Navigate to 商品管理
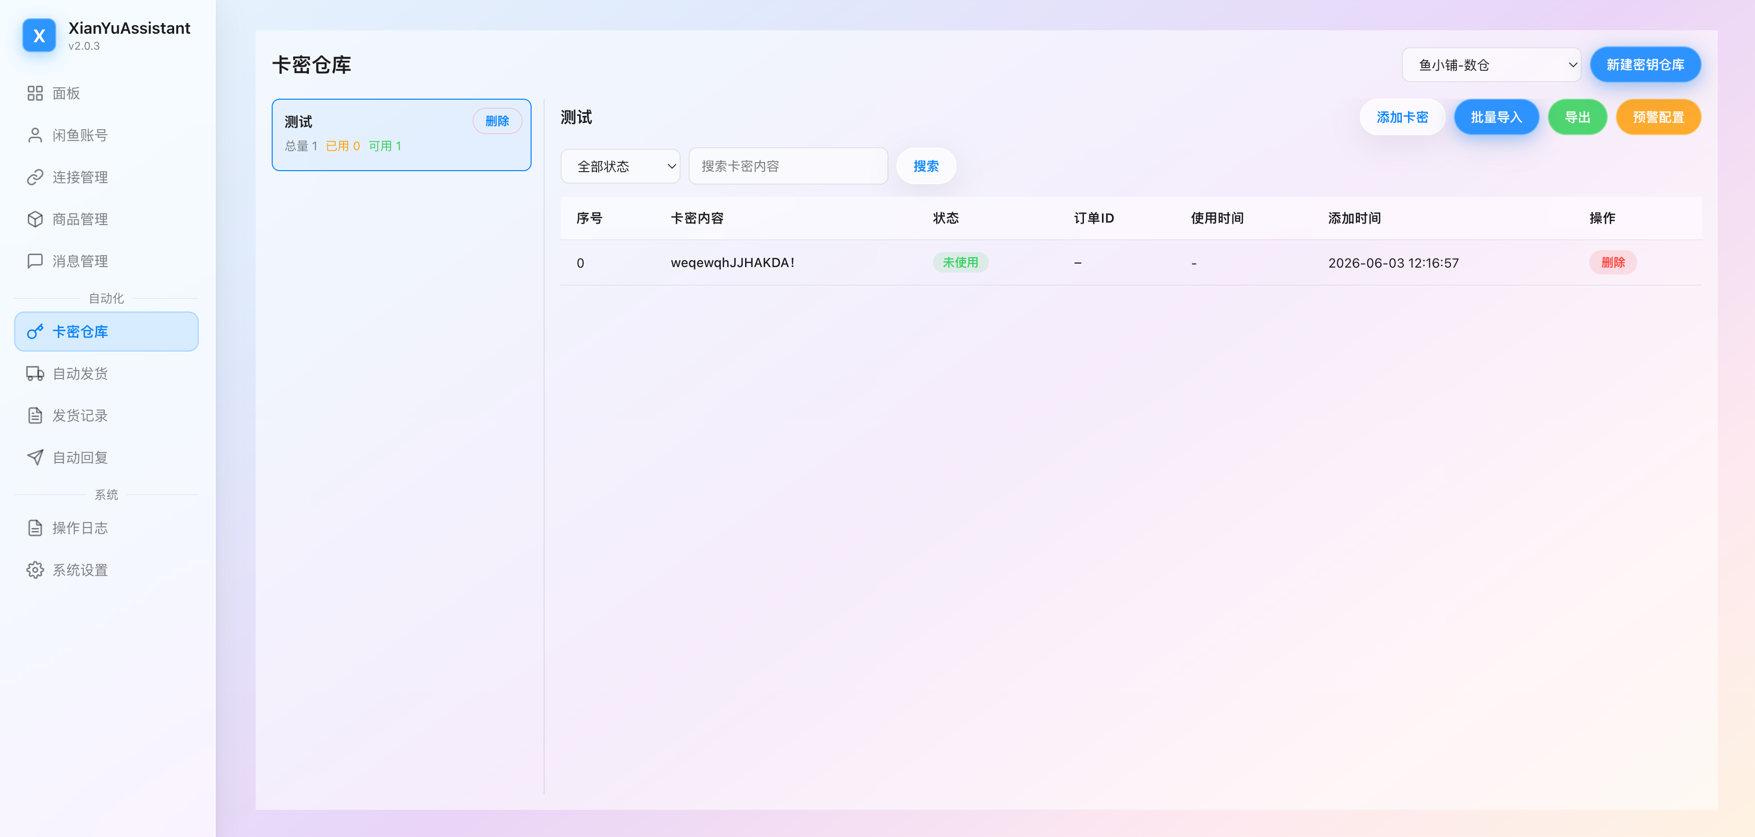 point(106,219)
